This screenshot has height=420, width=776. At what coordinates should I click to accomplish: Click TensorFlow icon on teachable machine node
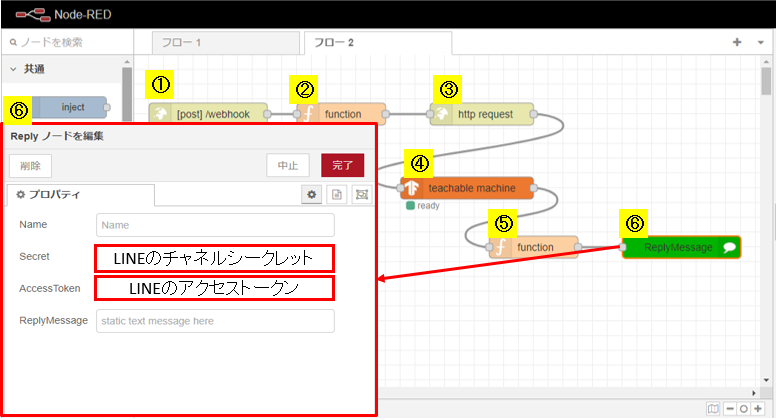(x=412, y=188)
